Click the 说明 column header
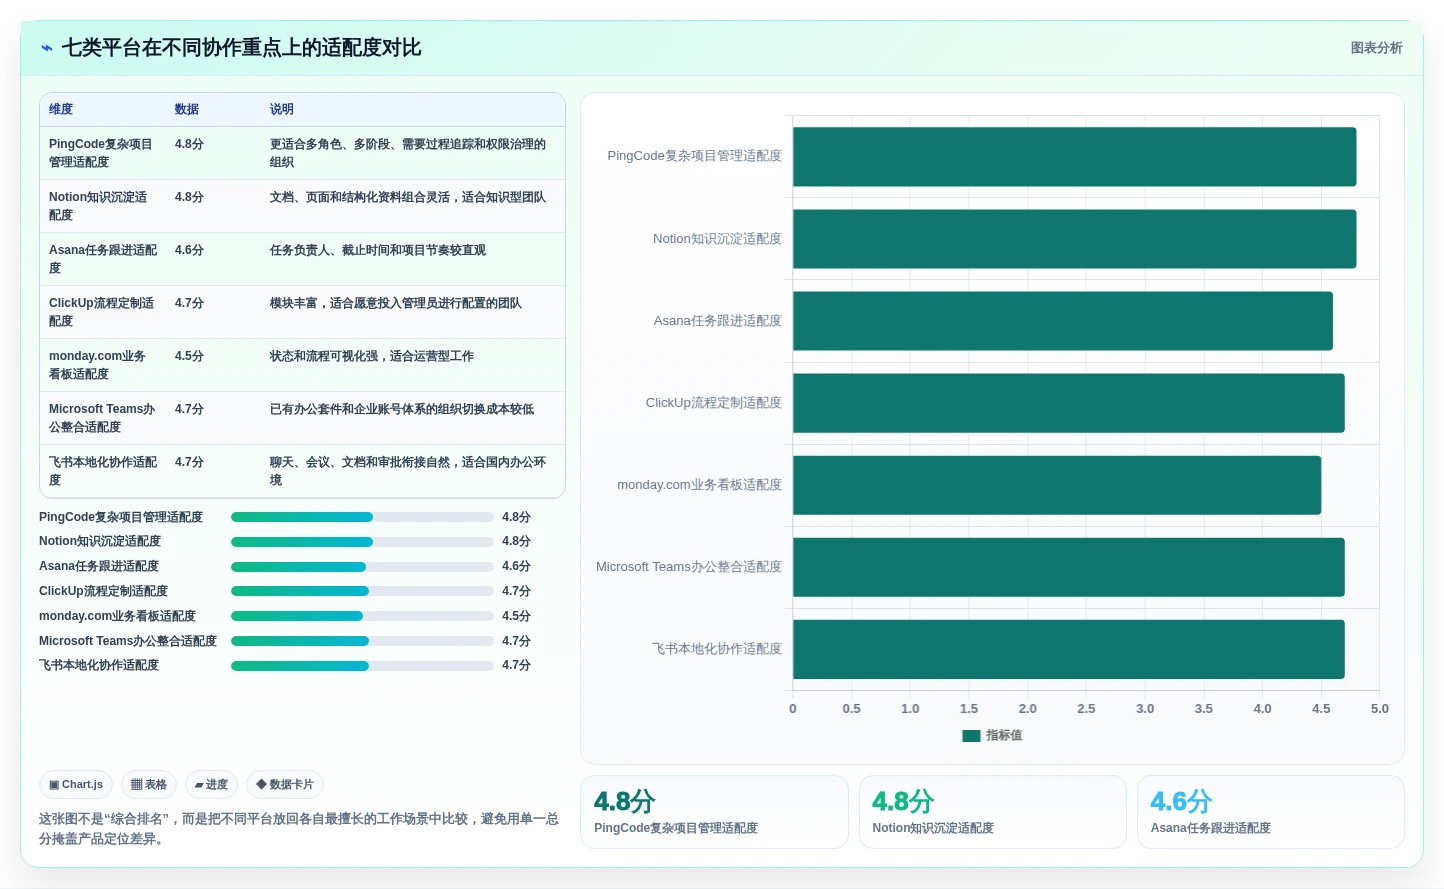Viewport: 1444px width, 889px height. [282, 109]
